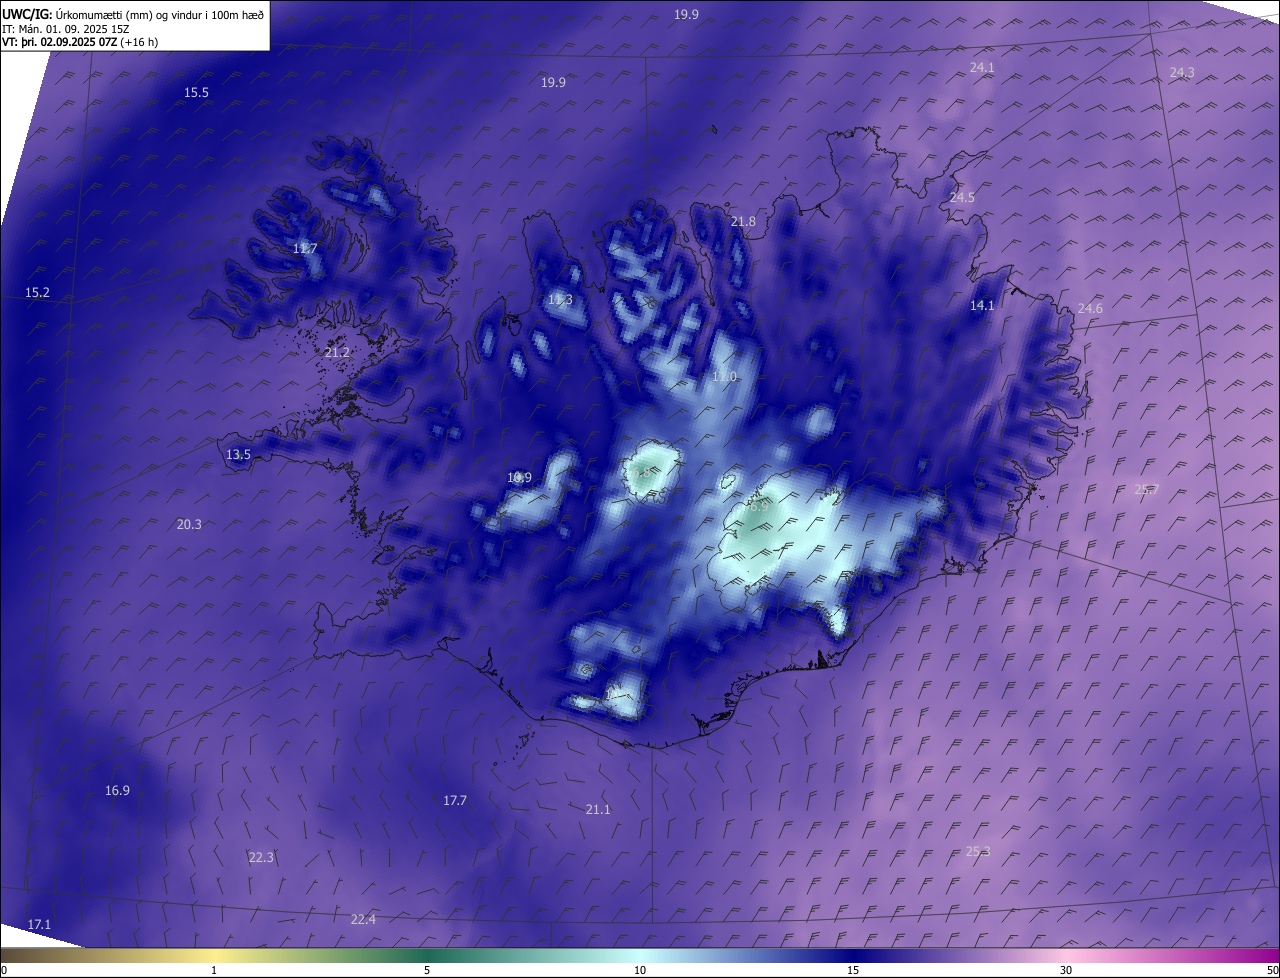
Task: Select the 11.7 value in the Westfjords
Action: point(305,249)
